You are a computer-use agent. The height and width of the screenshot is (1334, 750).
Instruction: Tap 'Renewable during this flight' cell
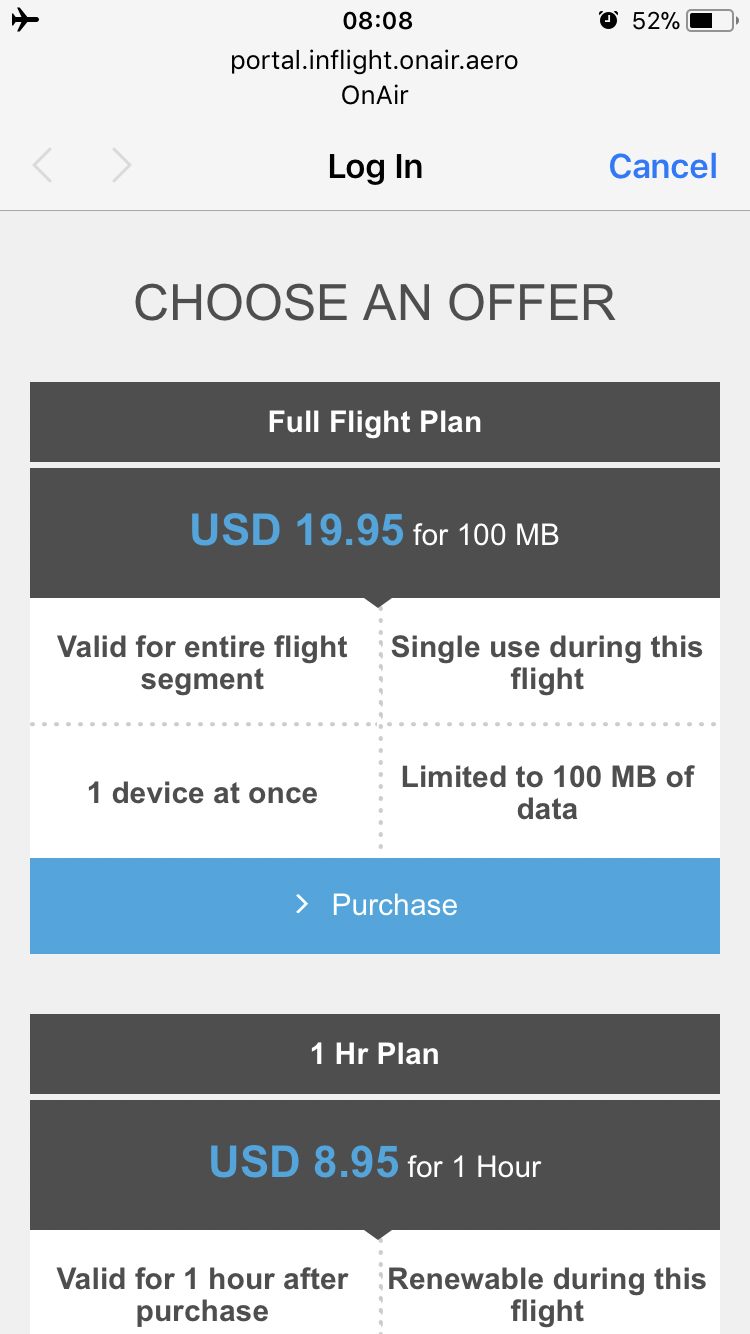click(547, 1294)
